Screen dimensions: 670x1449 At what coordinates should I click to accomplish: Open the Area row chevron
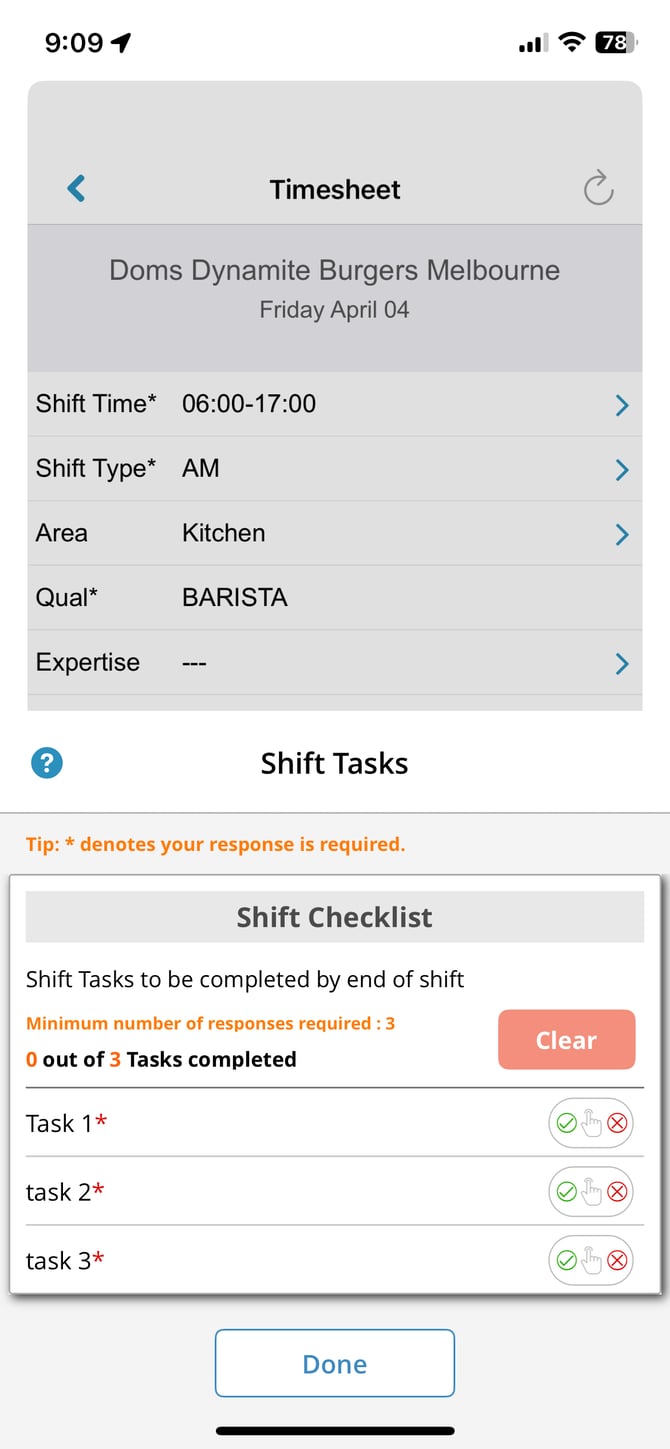[621, 534]
